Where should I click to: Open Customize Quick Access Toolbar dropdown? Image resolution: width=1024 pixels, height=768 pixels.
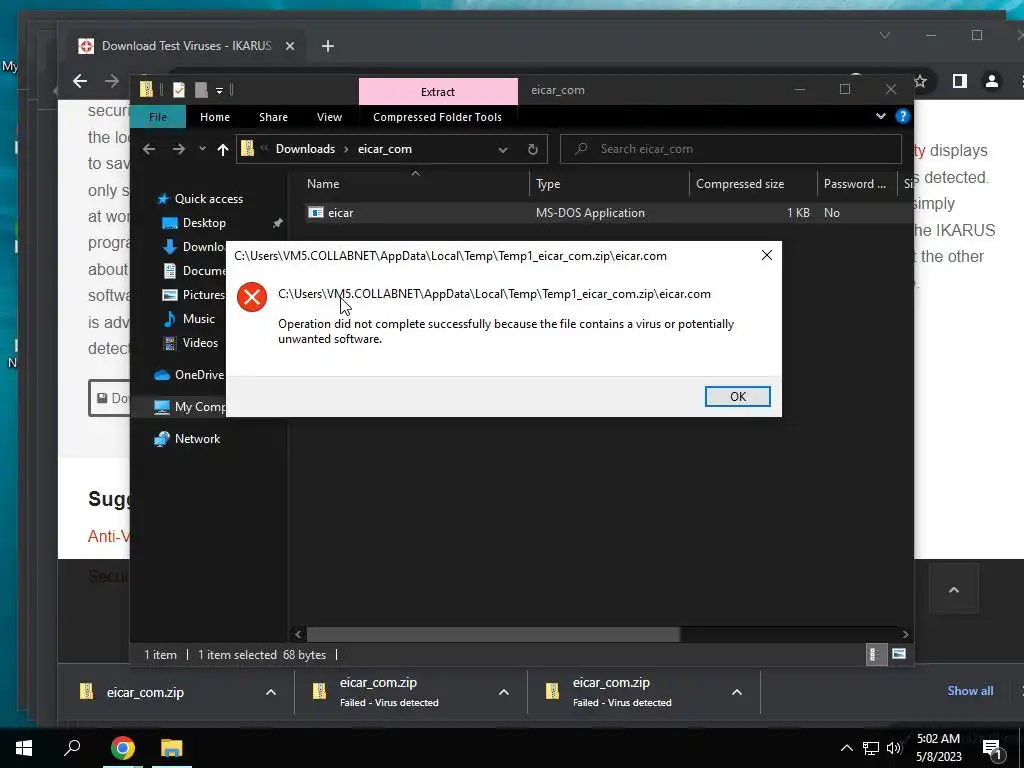click(x=219, y=91)
